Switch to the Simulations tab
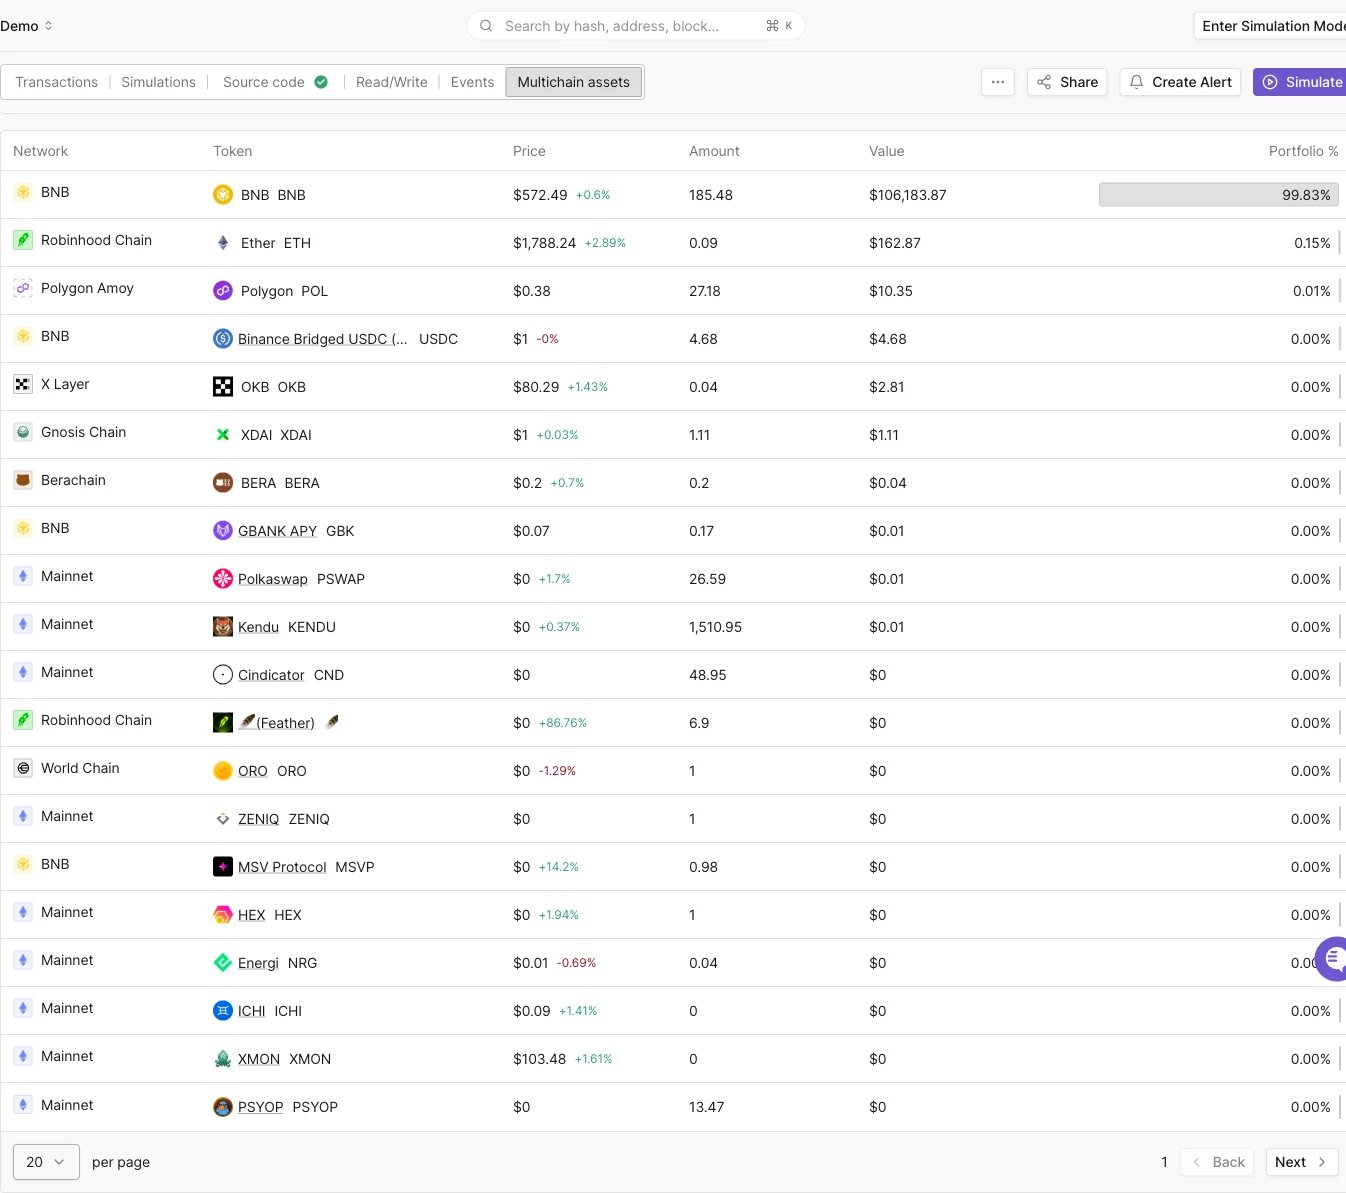The width and height of the screenshot is (1346, 1193). coord(158,82)
